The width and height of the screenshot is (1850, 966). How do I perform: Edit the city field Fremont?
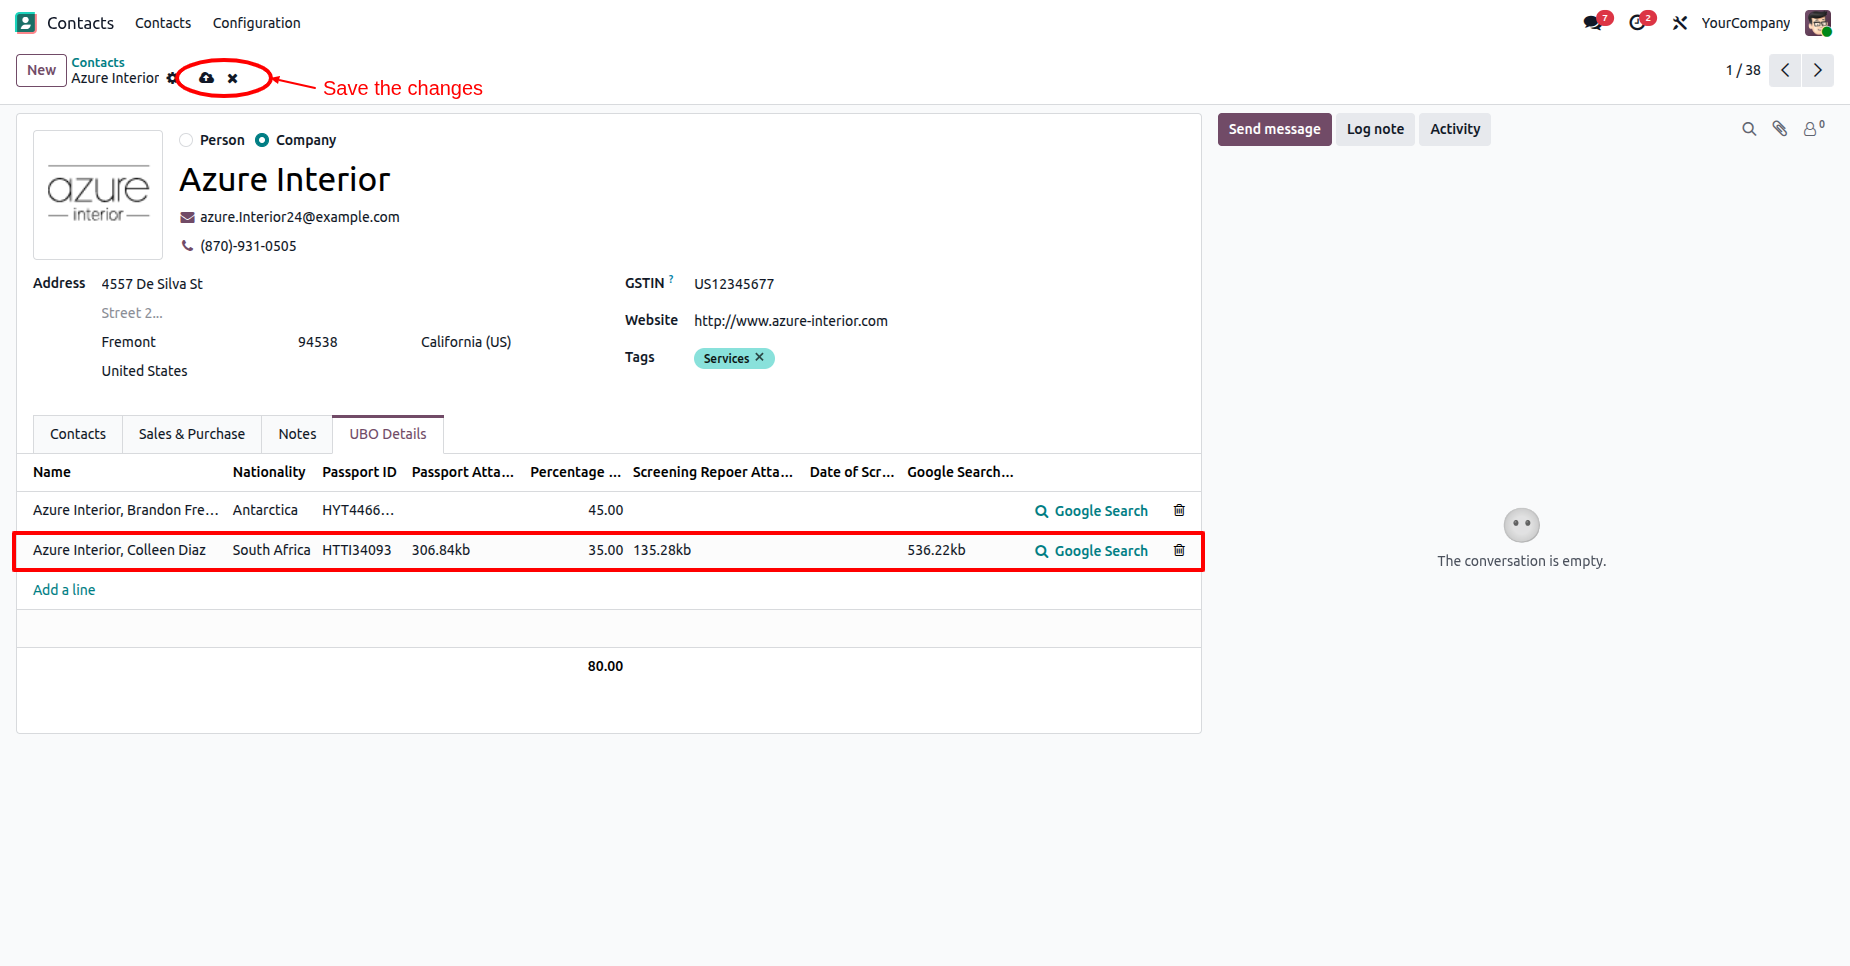[x=129, y=342]
